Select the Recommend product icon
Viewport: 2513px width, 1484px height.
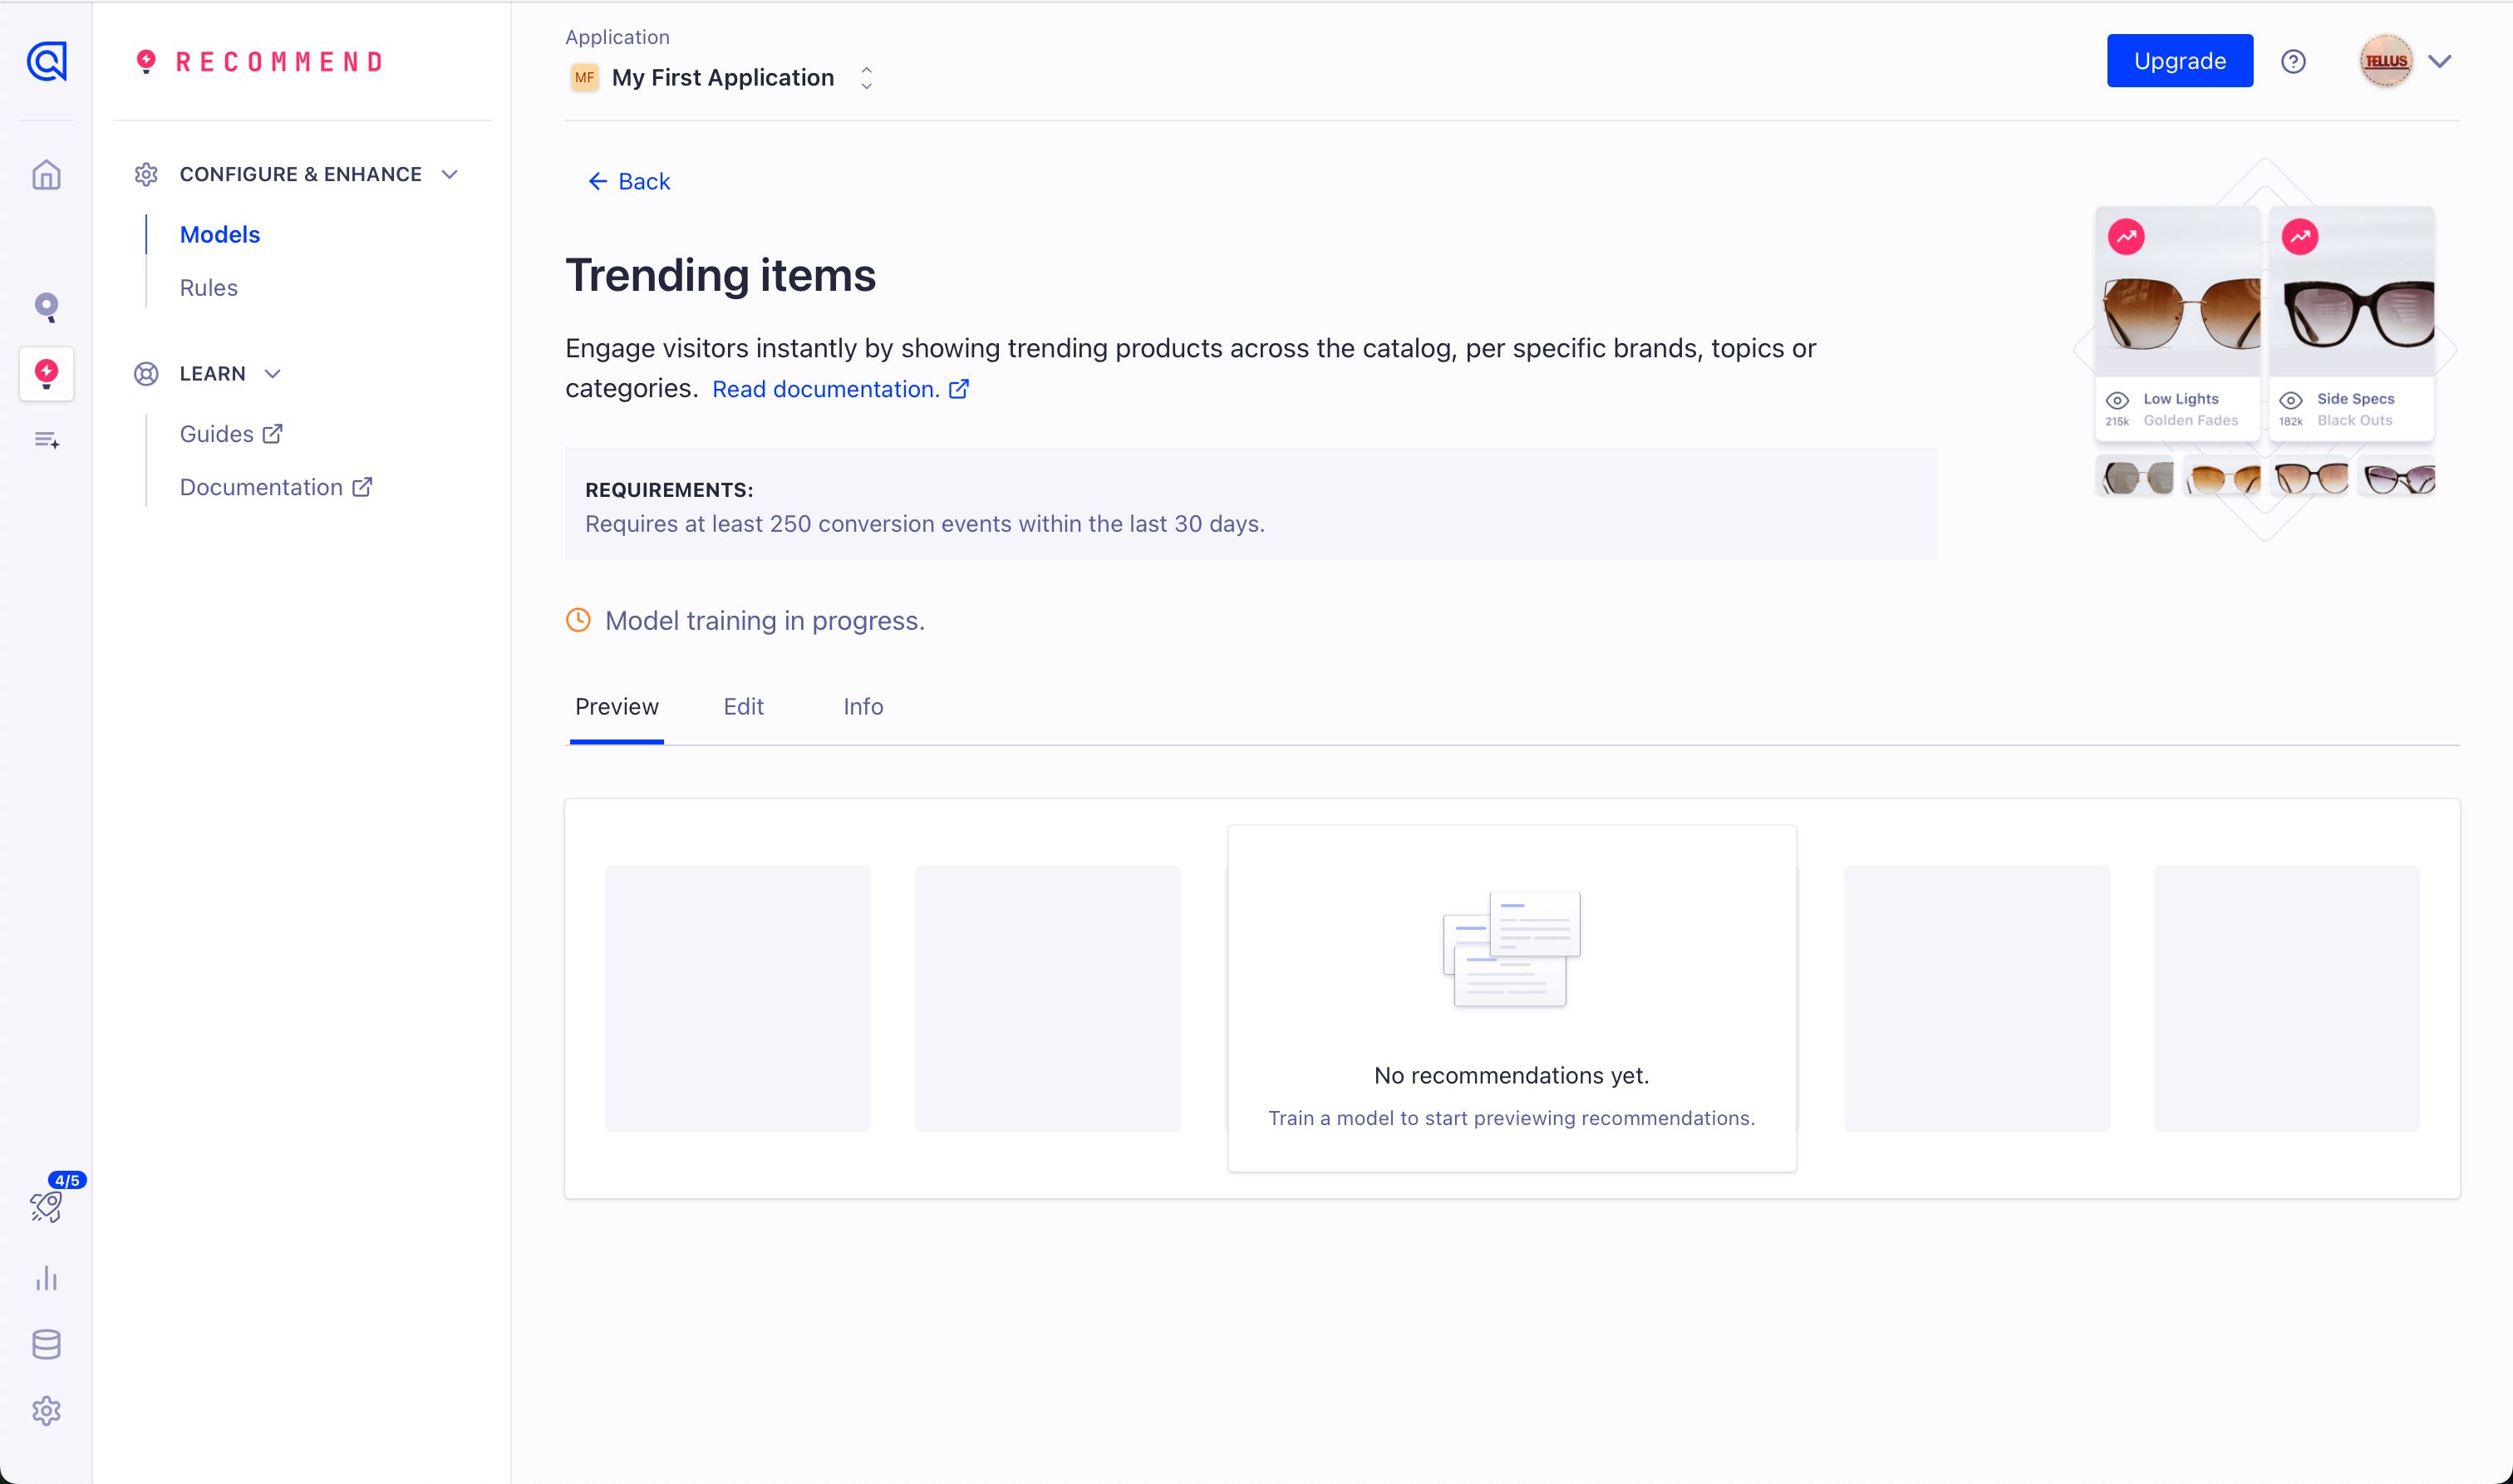coord(46,374)
